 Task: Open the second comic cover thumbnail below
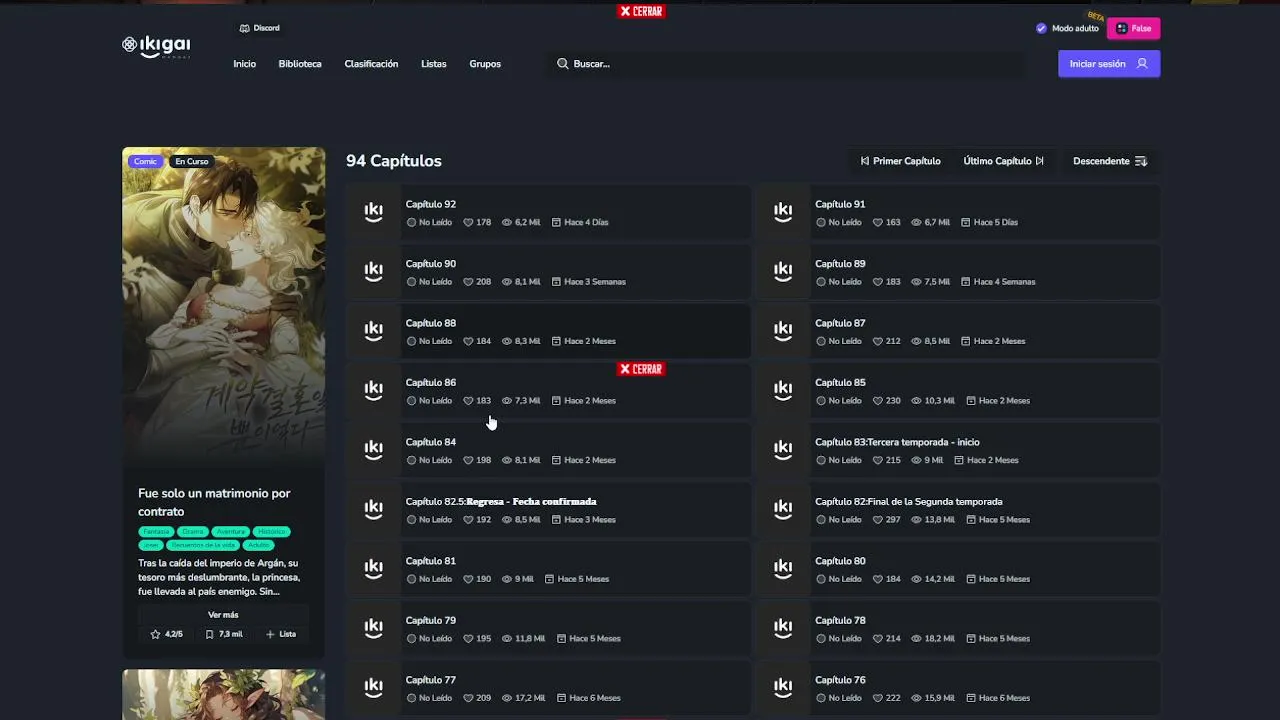pos(224,695)
